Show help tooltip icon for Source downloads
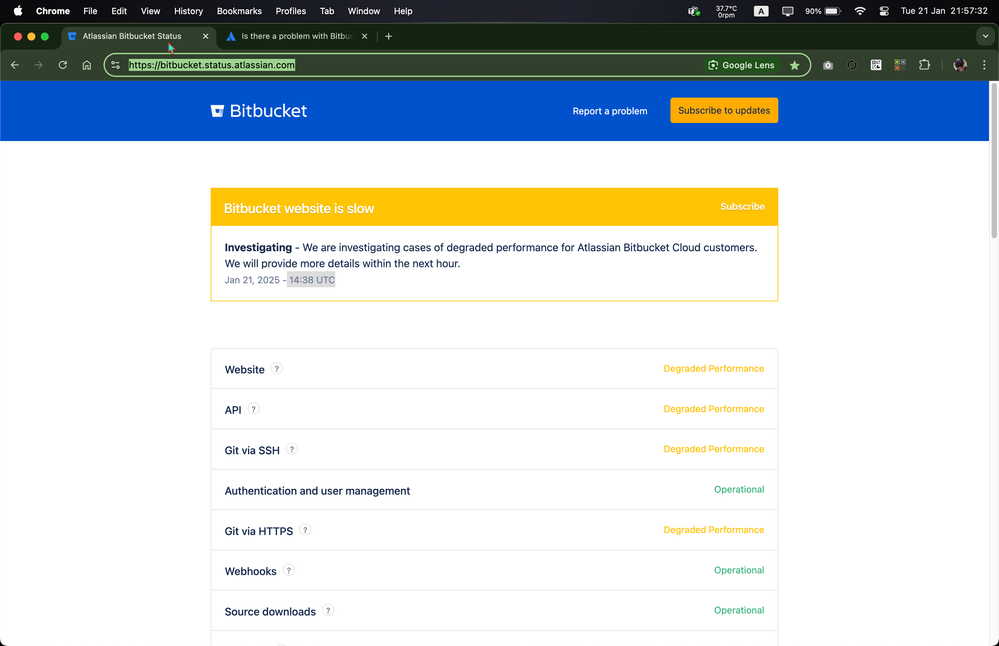This screenshot has width=999, height=646. point(328,610)
